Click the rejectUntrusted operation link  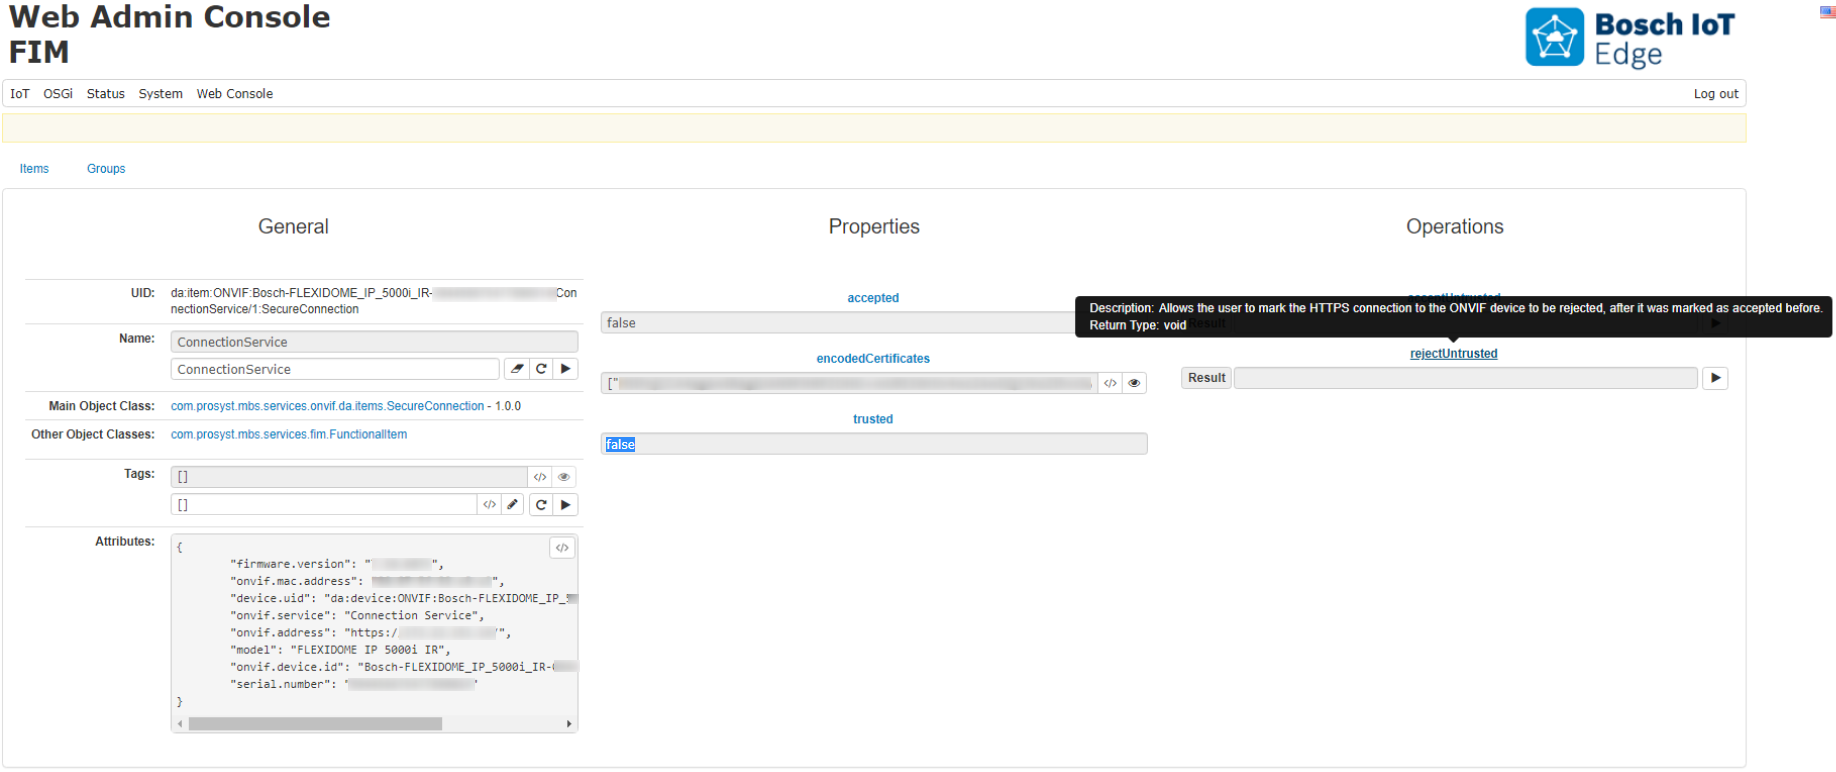click(x=1454, y=354)
